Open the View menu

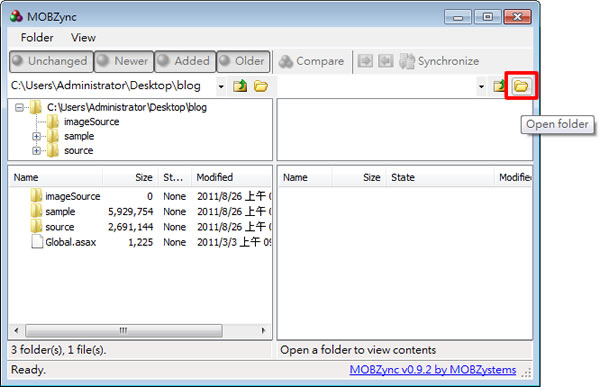pos(83,38)
